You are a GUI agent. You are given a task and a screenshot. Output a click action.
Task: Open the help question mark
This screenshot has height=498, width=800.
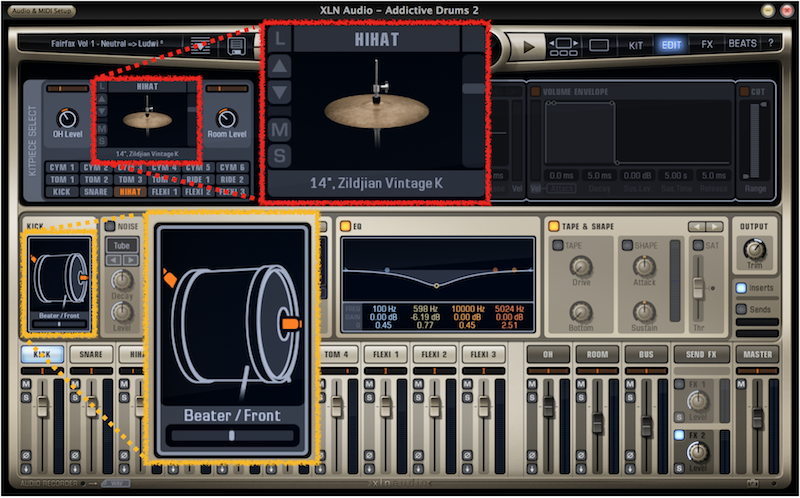pyautogui.click(x=770, y=44)
